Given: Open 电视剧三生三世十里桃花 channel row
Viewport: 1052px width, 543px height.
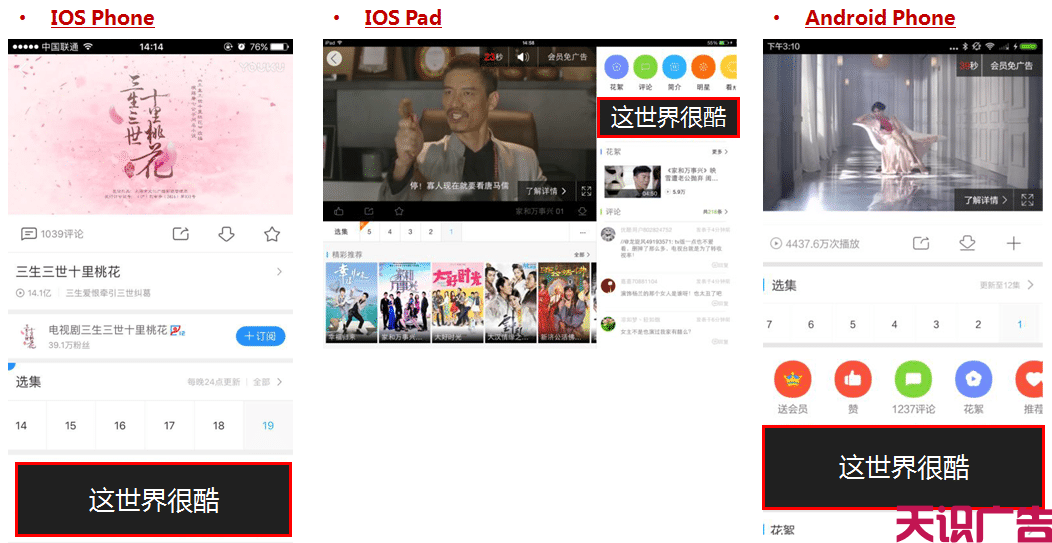Looking at the screenshot, I should point(150,336).
